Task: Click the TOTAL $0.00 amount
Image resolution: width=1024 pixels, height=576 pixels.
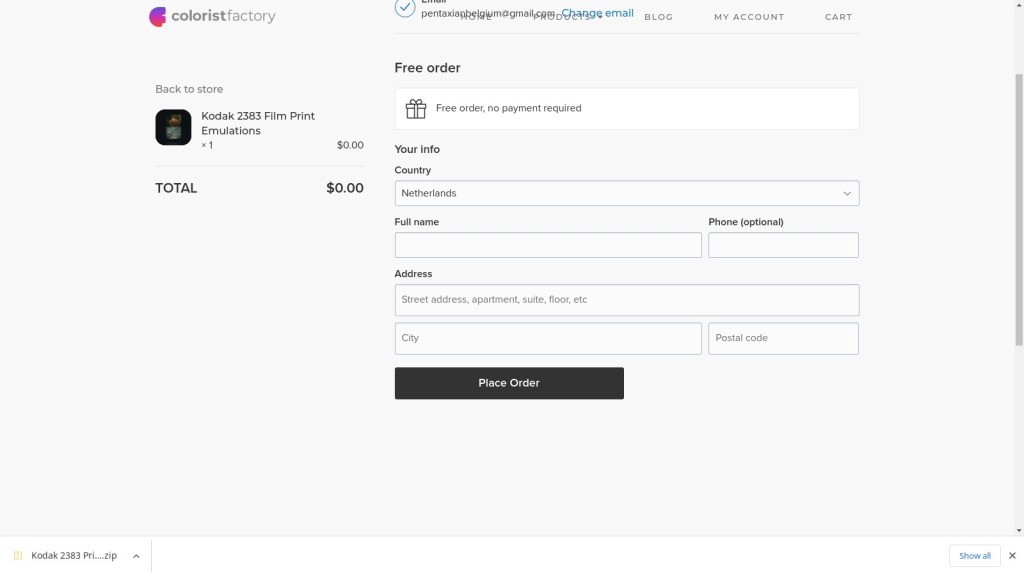Action: pos(345,188)
